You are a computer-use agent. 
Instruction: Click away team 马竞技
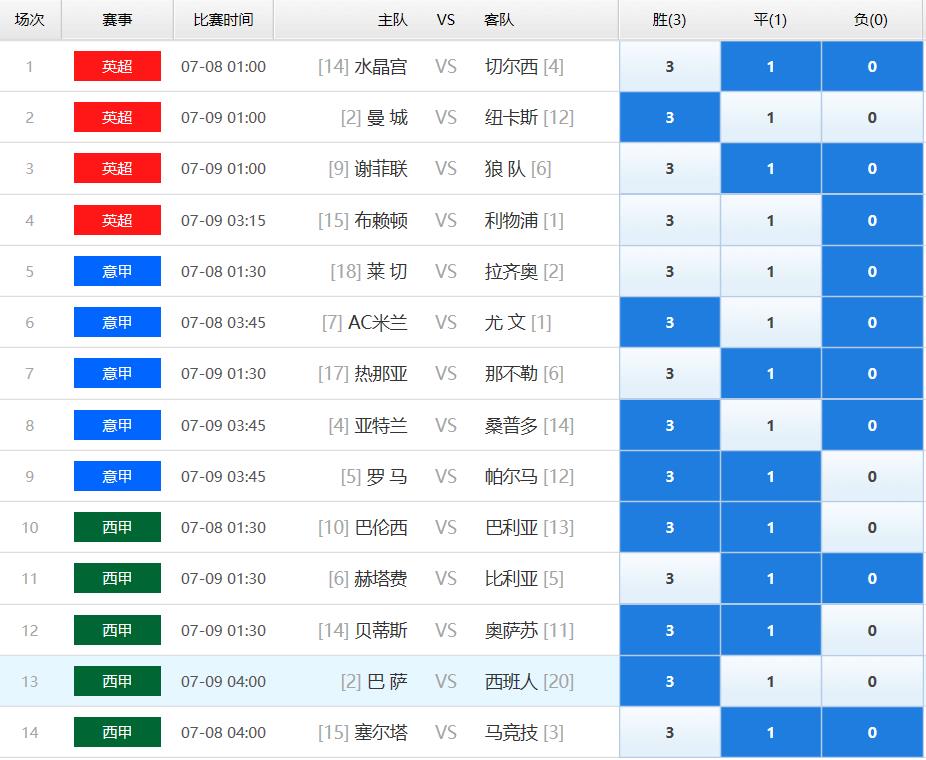coord(511,732)
